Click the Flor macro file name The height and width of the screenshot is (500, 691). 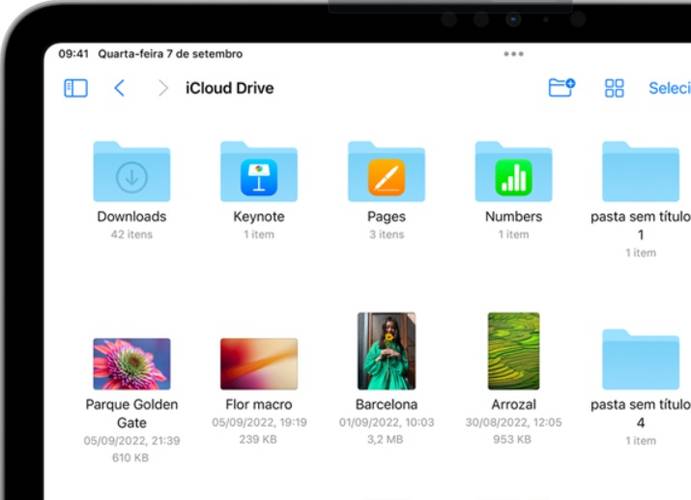[x=259, y=404]
